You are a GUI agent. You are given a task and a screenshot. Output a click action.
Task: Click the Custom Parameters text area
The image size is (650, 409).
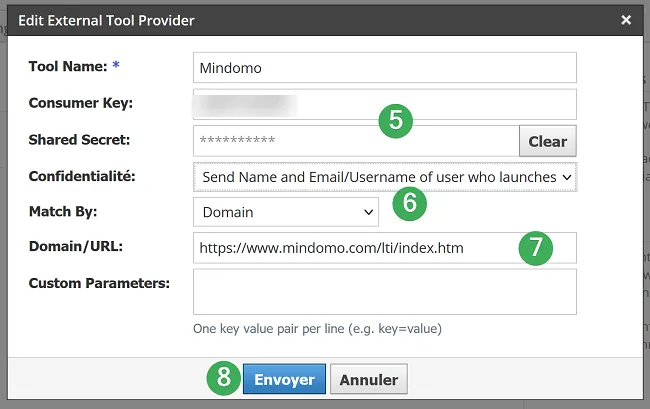coord(385,292)
